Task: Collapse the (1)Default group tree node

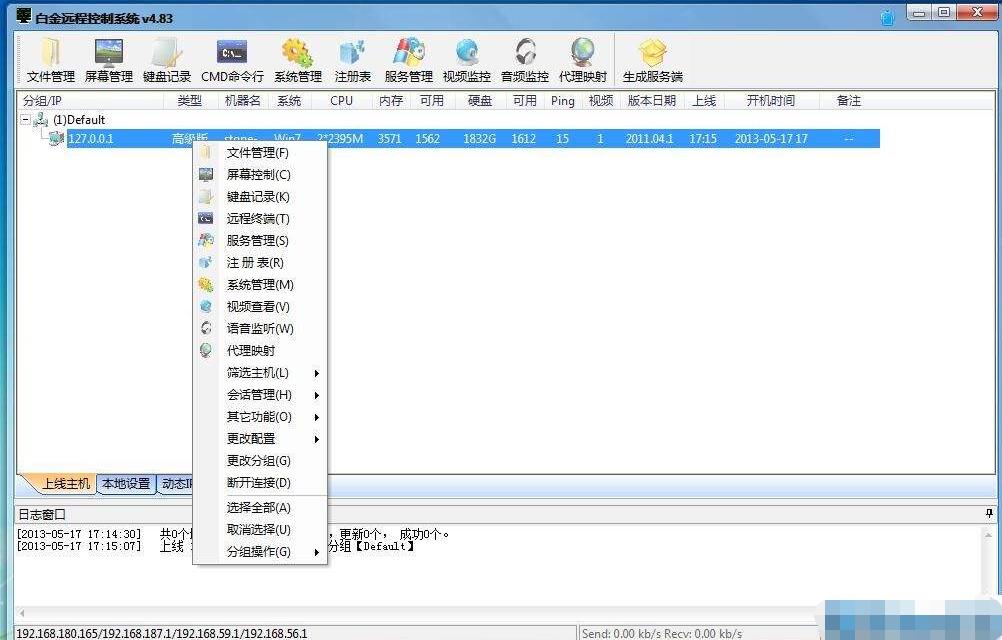Action: [x=25, y=120]
